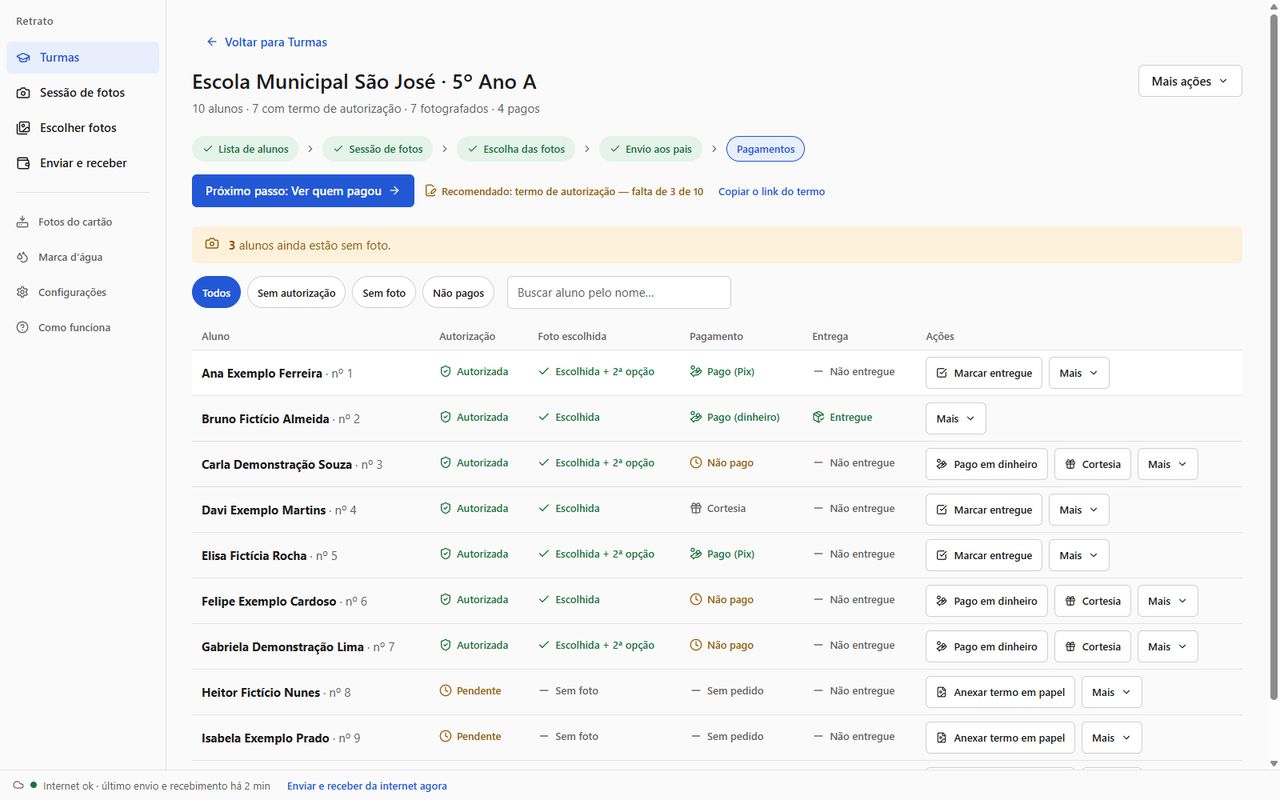Grant Cortesia to Carla Demonstração Souza
The width and height of the screenshot is (1280, 800).
pos(1093,464)
